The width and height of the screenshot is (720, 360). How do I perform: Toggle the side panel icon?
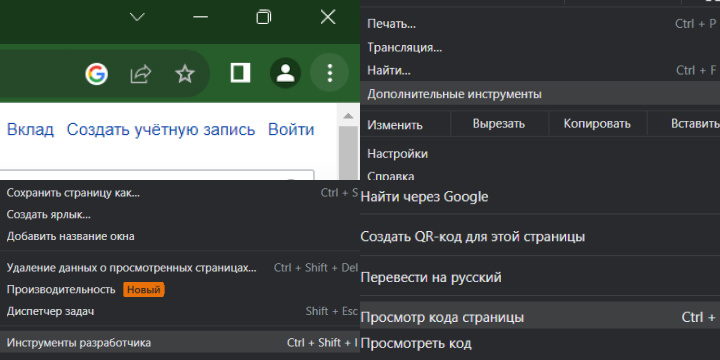point(240,73)
